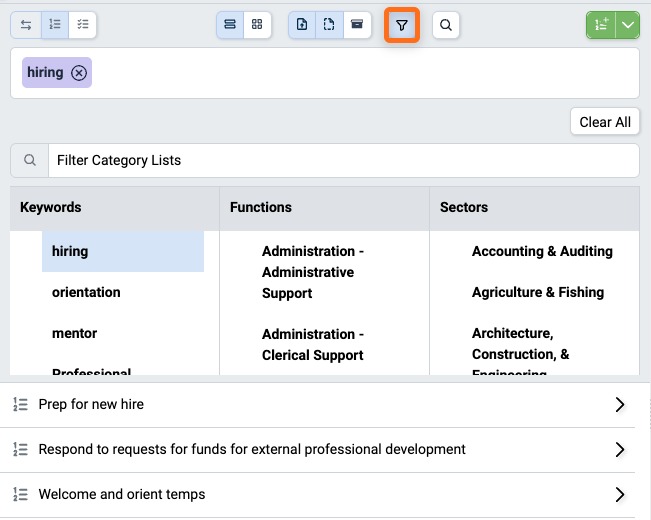The height and width of the screenshot is (520, 651).
Task: Click the swap arrows toolbar icon
Action: pos(26,25)
